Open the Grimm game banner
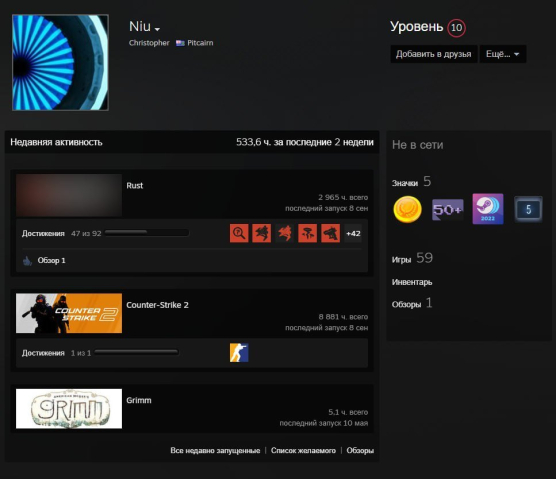This screenshot has height=479, width=556. pyautogui.click(x=69, y=408)
